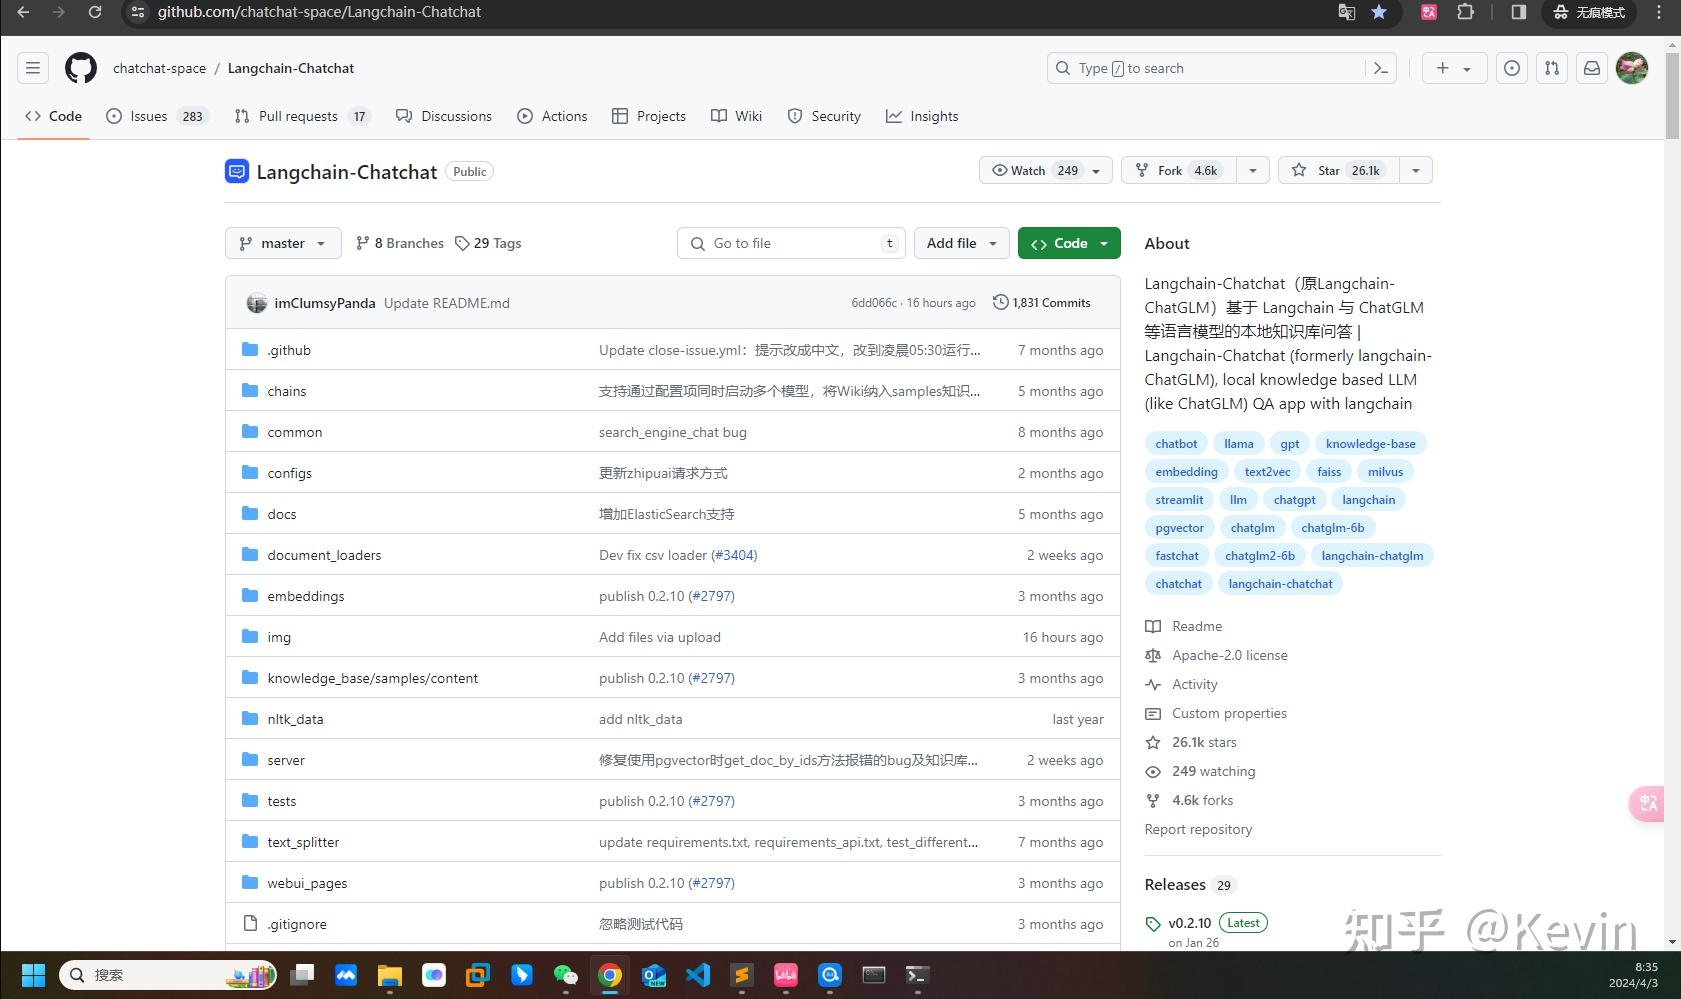Viewport: 1681px width, 999px height.
Task: Launch Visual Studio Code from the taskbar
Action: point(698,975)
